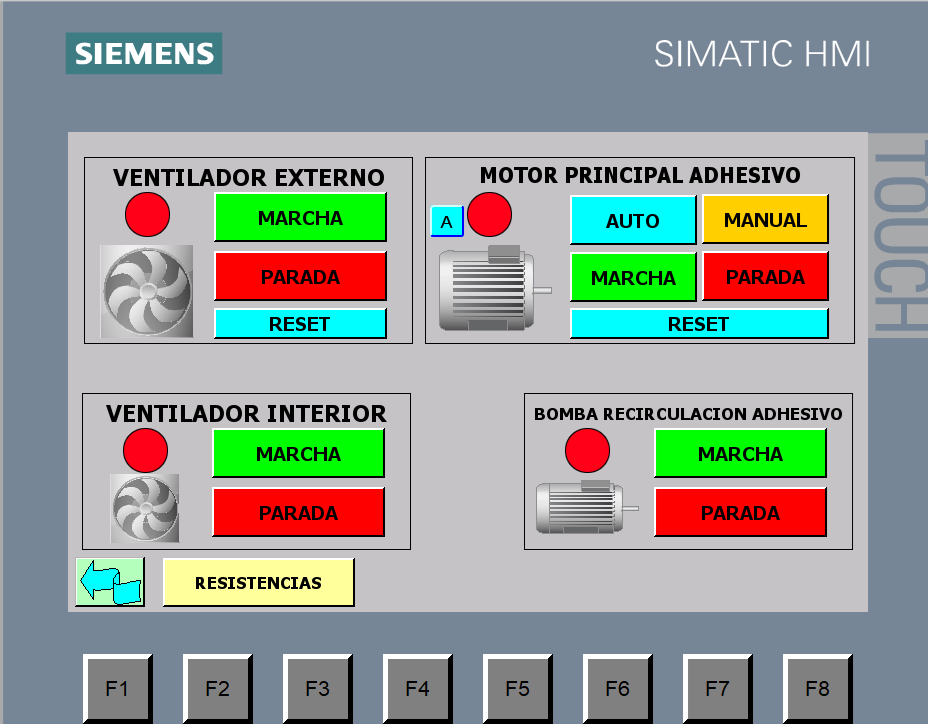The image size is (928, 724).
Task: Push the F4 function key
Action: [417, 688]
